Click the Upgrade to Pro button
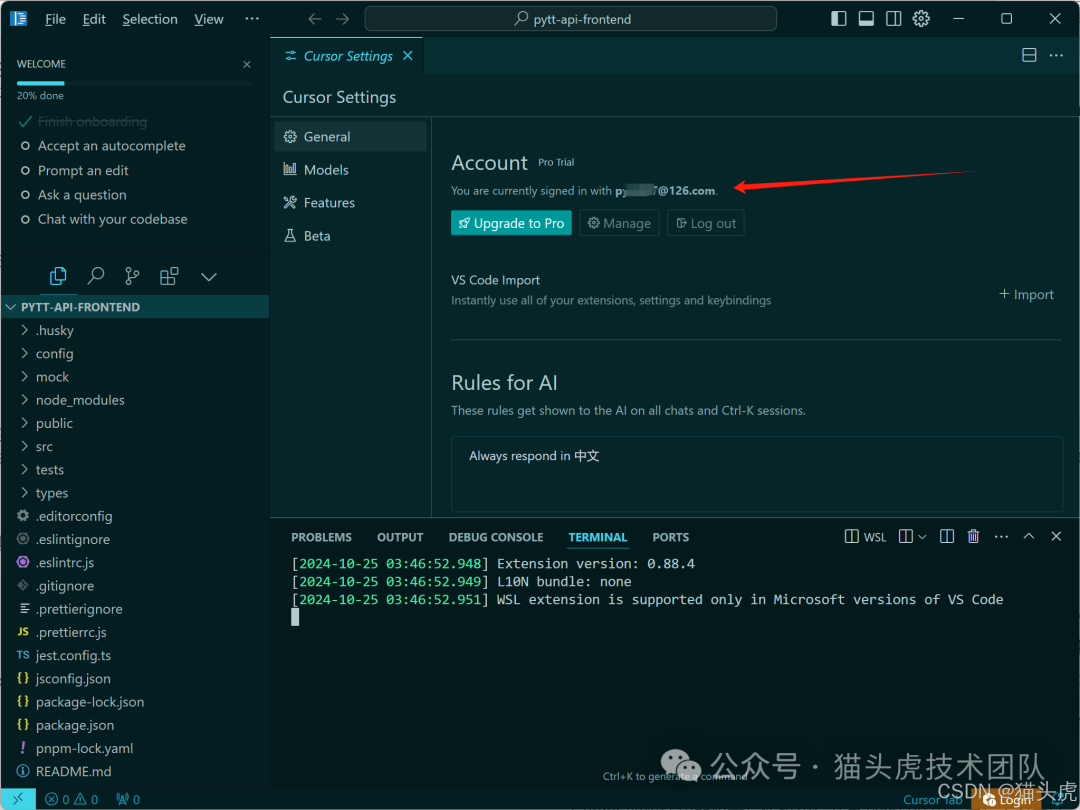The height and width of the screenshot is (810, 1080). [511, 223]
